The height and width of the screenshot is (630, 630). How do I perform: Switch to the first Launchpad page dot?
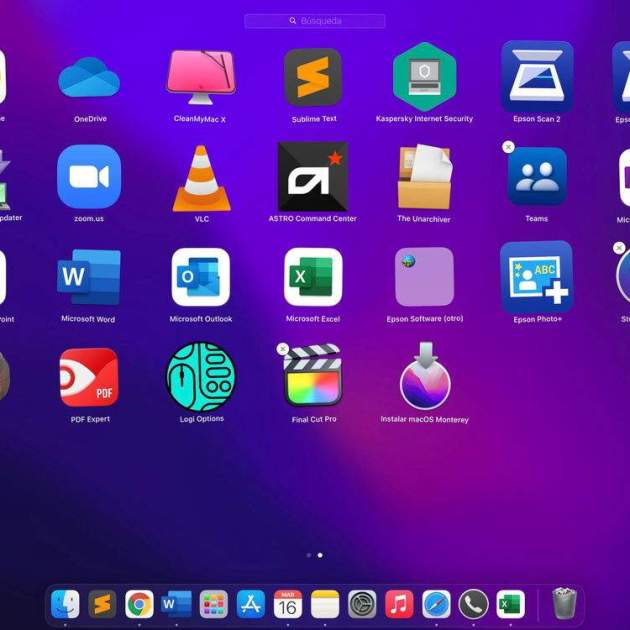coord(308,554)
